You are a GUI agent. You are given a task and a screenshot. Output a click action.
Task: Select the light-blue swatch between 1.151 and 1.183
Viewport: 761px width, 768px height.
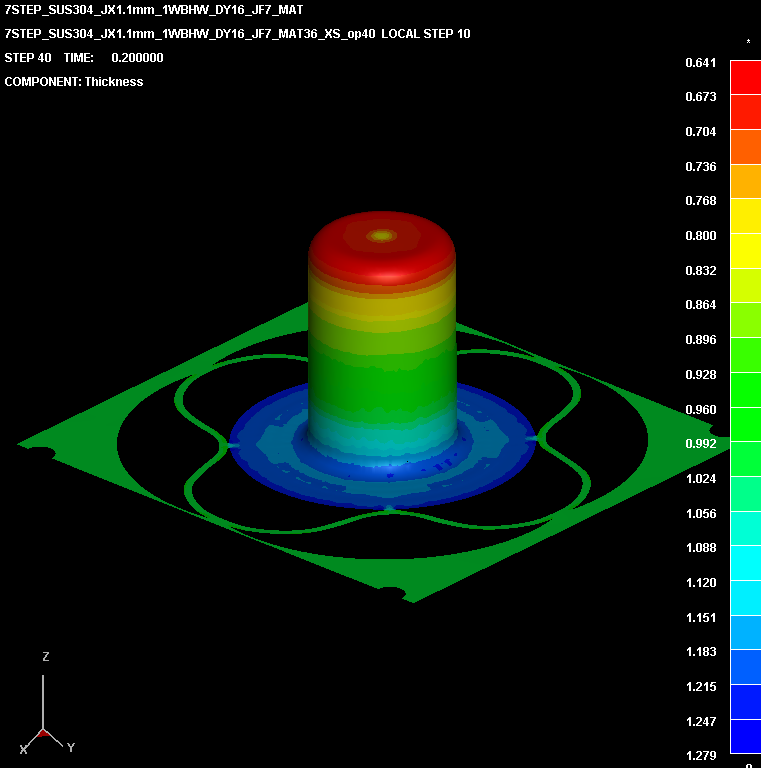click(745, 633)
